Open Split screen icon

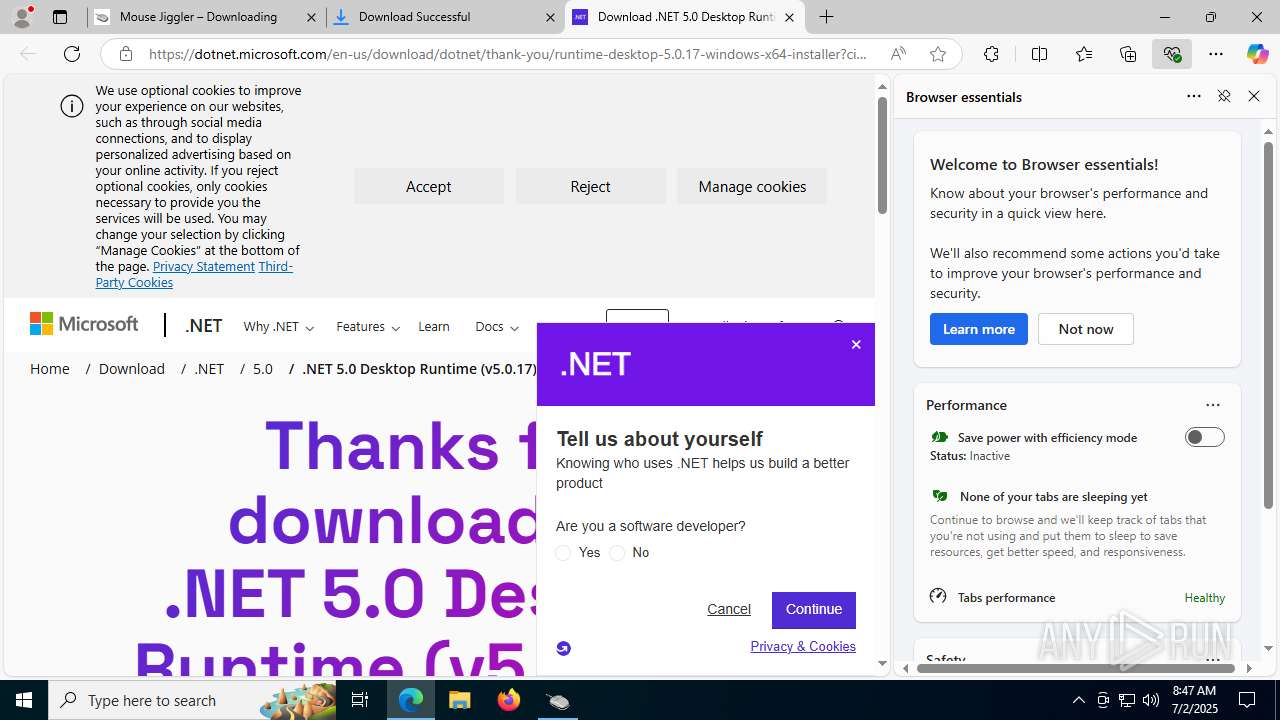[x=1039, y=54]
